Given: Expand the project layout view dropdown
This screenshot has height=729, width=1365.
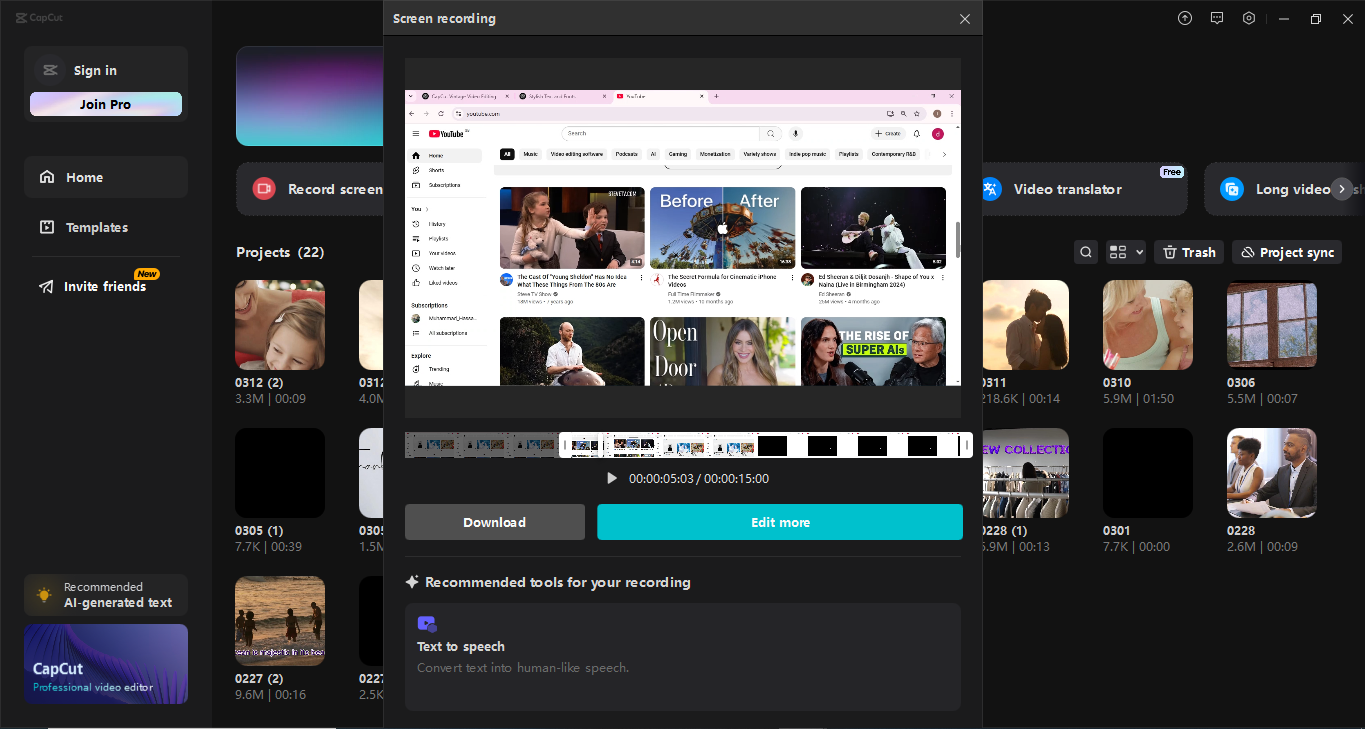Looking at the screenshot, I should pyautogui.click(x=1125, y=251).
